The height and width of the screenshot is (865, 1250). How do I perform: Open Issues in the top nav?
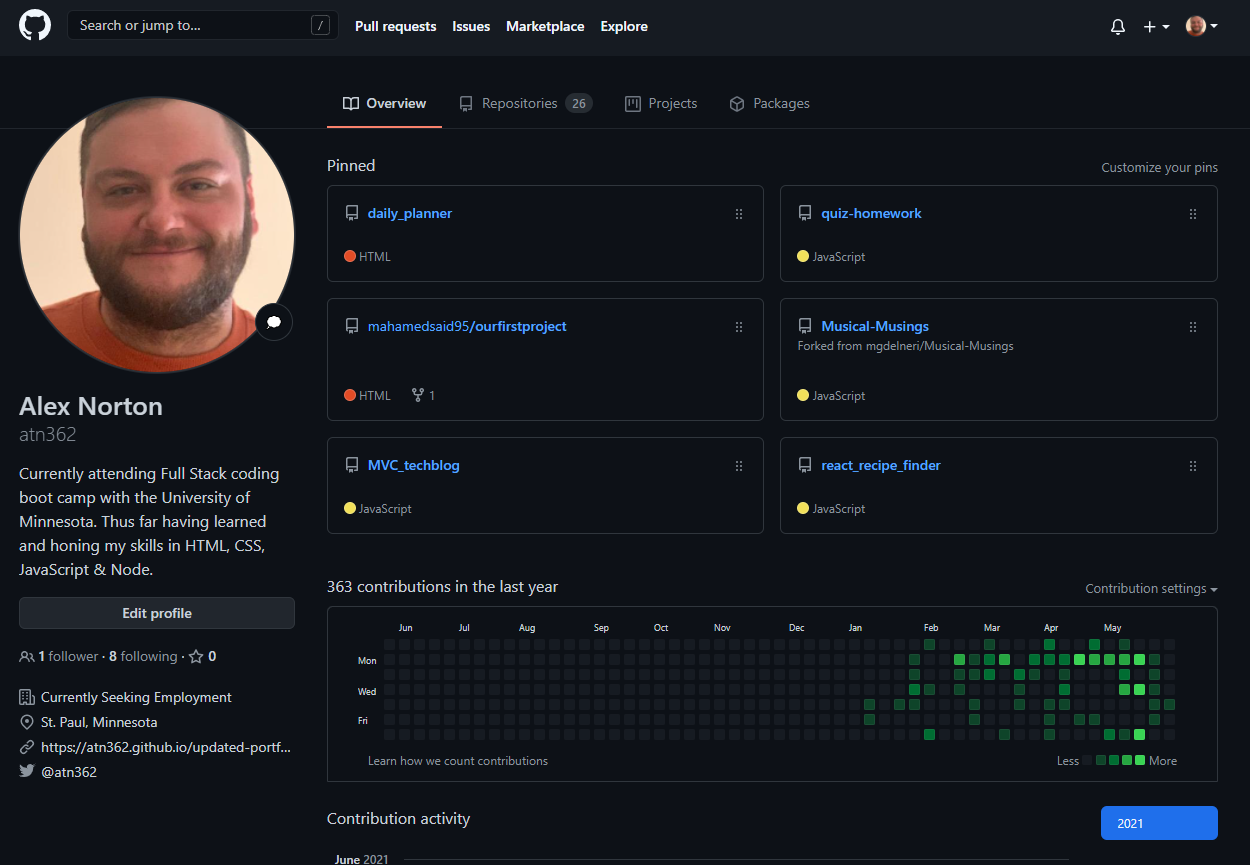coord(471,27)
